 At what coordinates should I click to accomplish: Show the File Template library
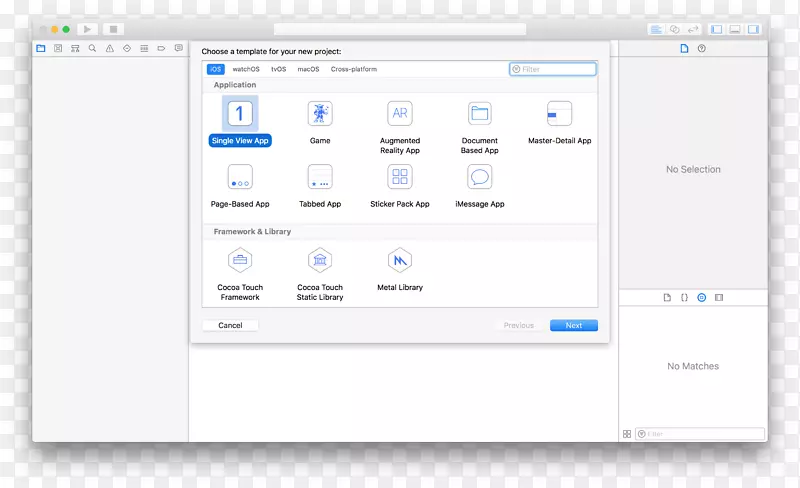[x=667, y=298]
